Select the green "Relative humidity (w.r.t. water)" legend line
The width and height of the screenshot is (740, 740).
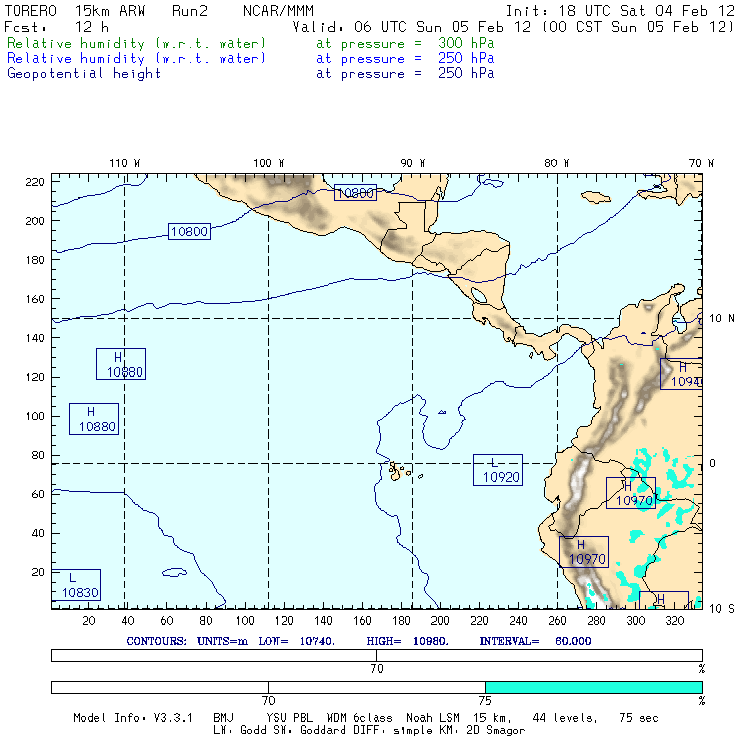(136, 43)
